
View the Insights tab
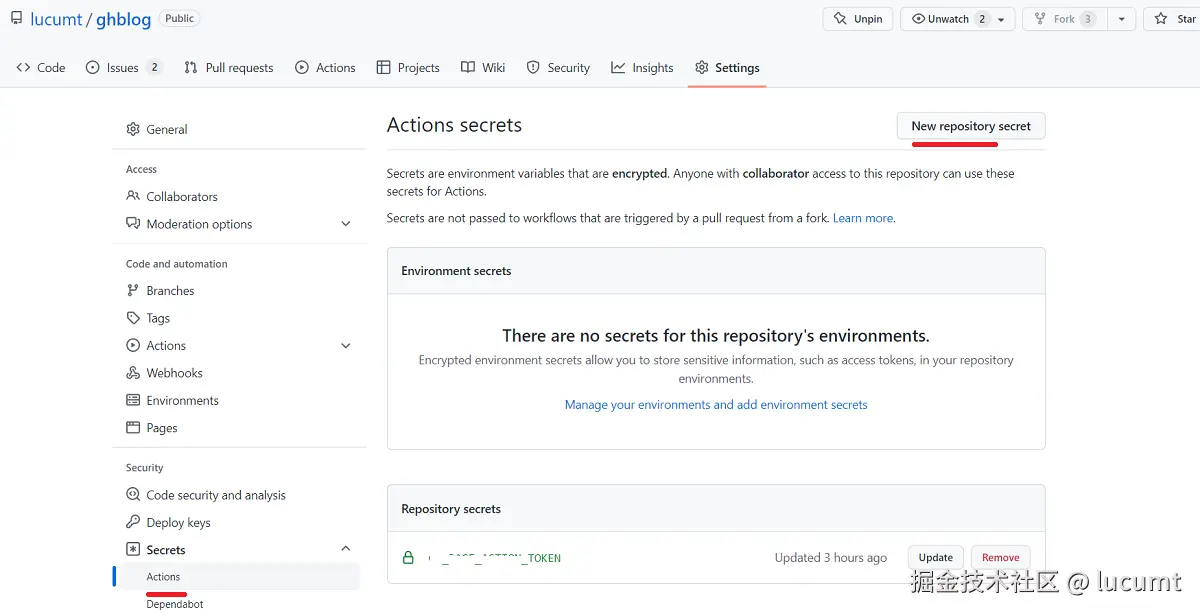(x=643, y=68)
